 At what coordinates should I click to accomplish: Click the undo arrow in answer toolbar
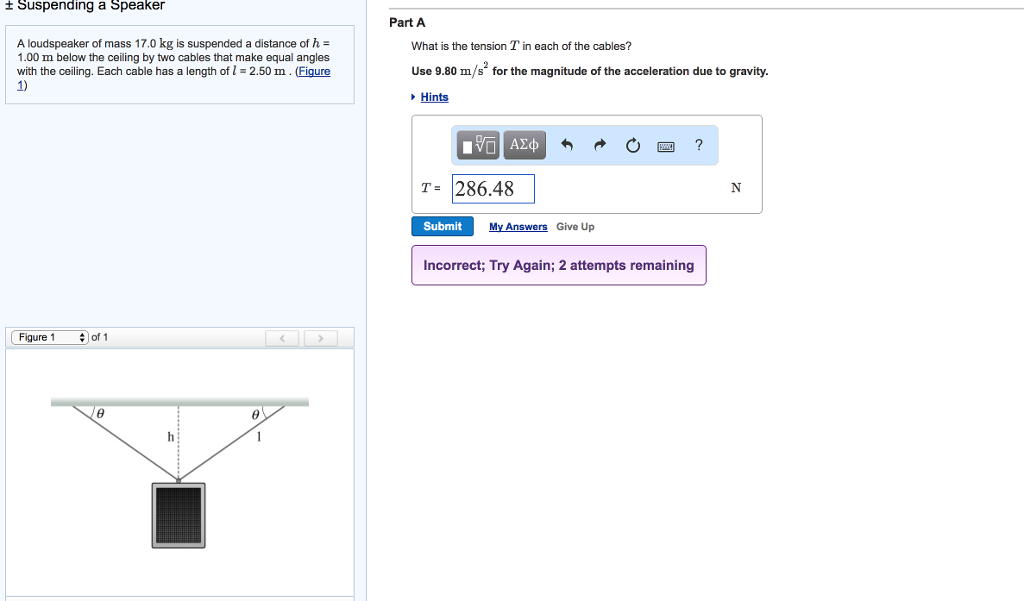pyautogui.click(x=567, y=146)
